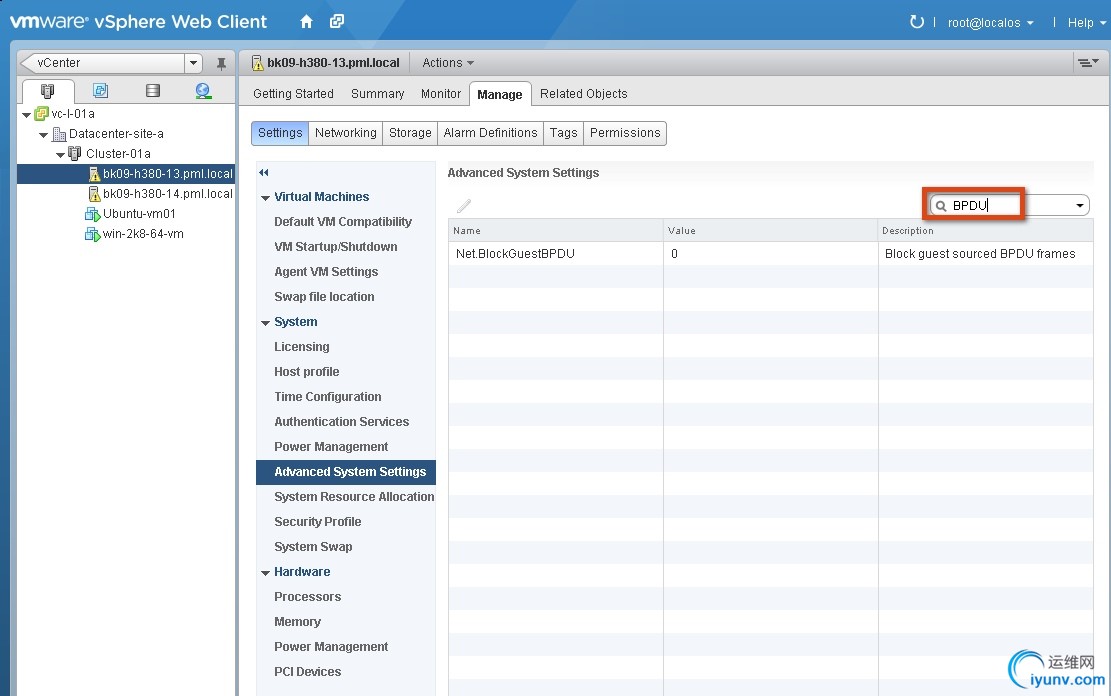Collapse the settings side menu with the double arrow

264,172
